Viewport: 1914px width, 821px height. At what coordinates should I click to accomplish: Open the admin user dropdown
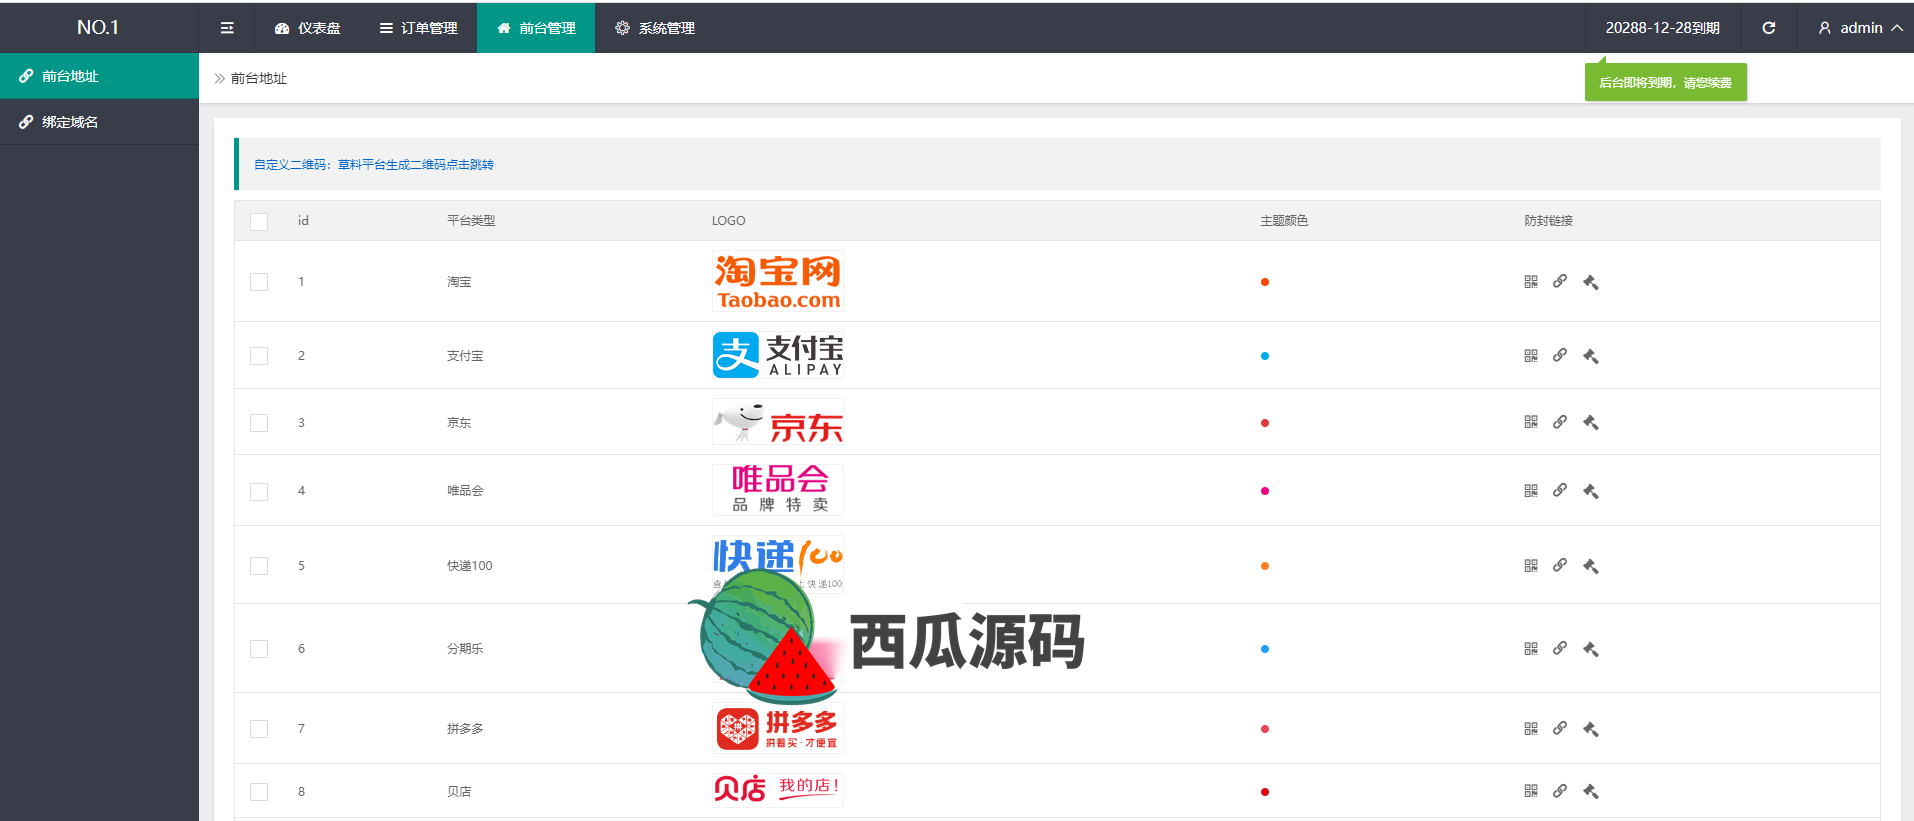click(x=1860, y=28)
